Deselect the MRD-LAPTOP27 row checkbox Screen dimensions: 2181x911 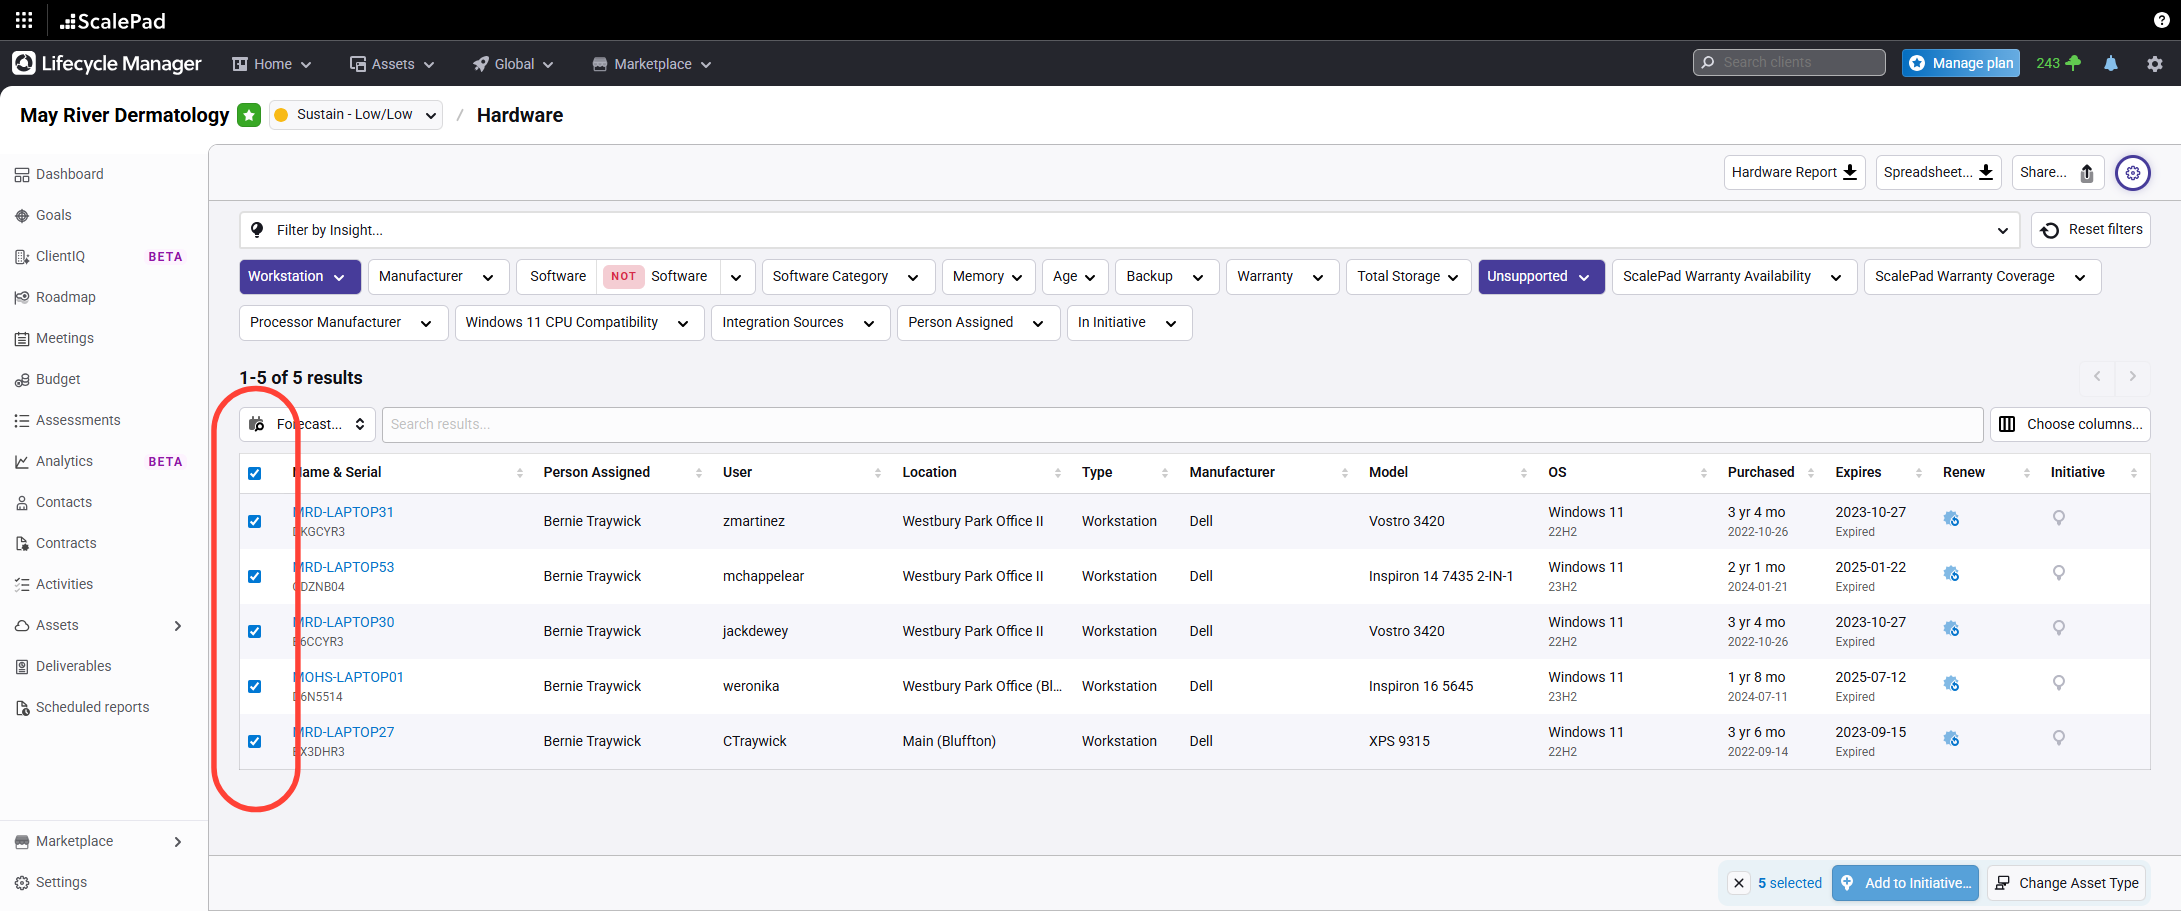255,741
